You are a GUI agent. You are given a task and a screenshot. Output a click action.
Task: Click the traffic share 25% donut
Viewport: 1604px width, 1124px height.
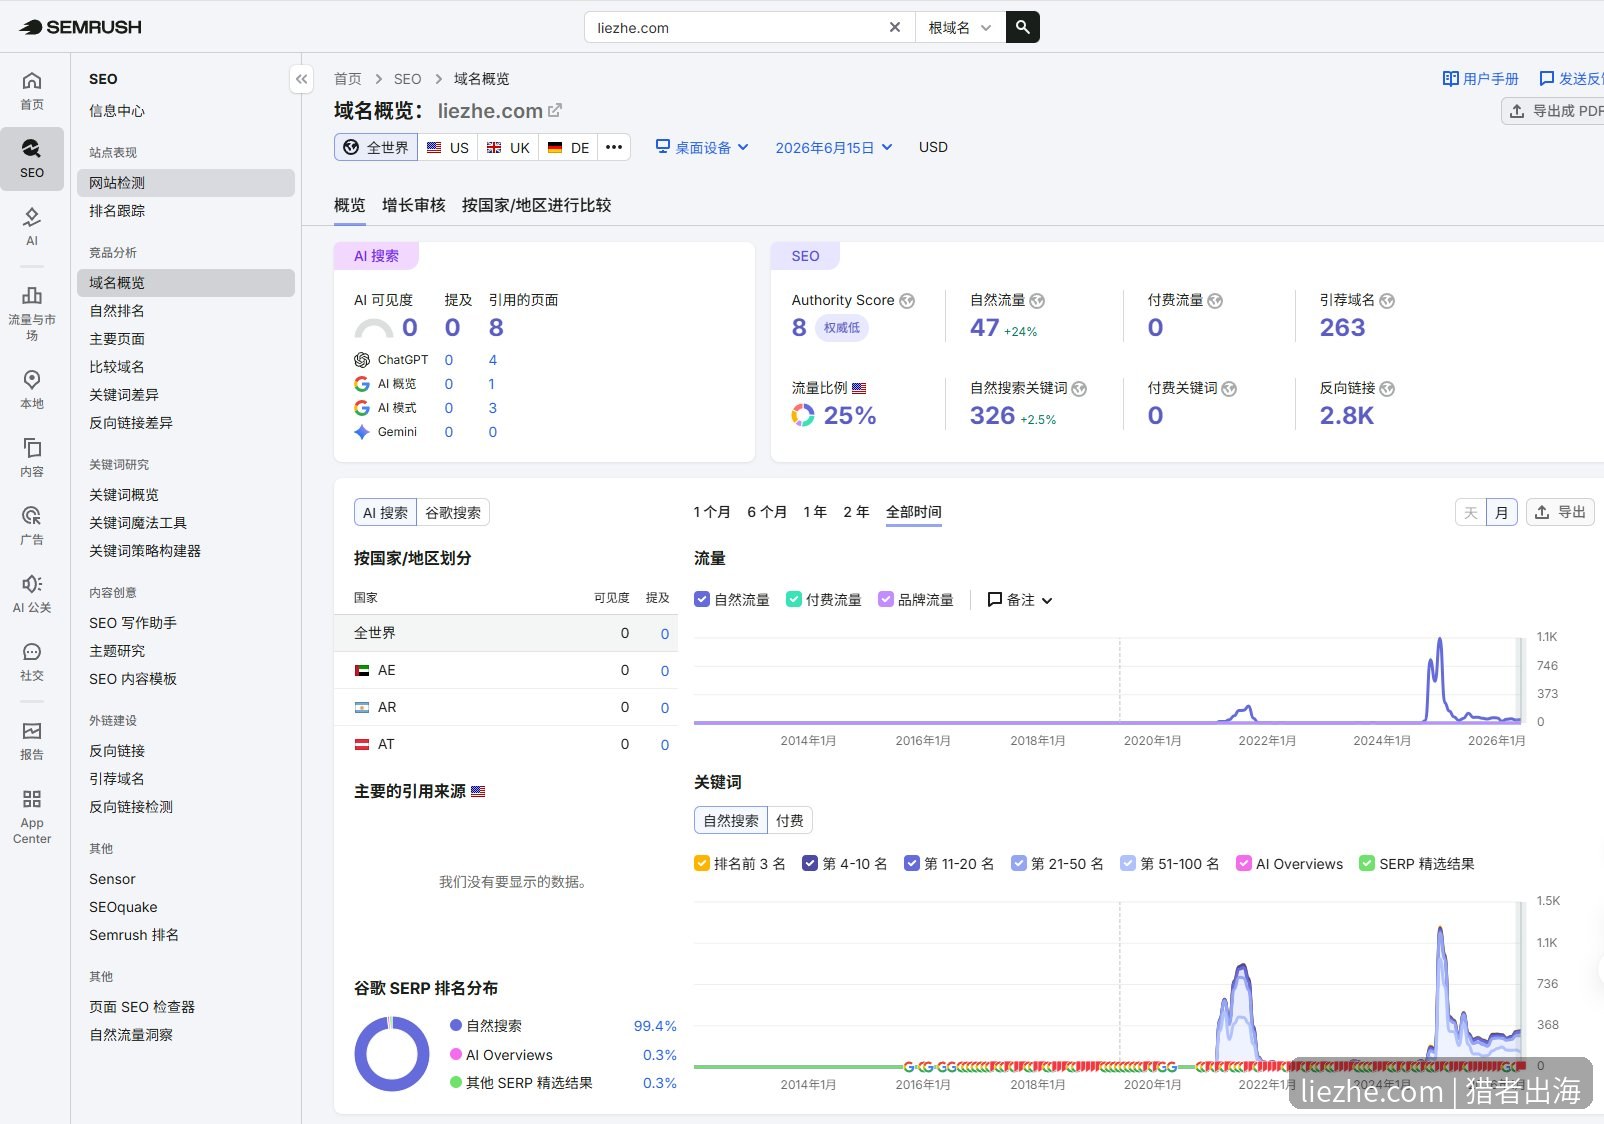point(803,415)
